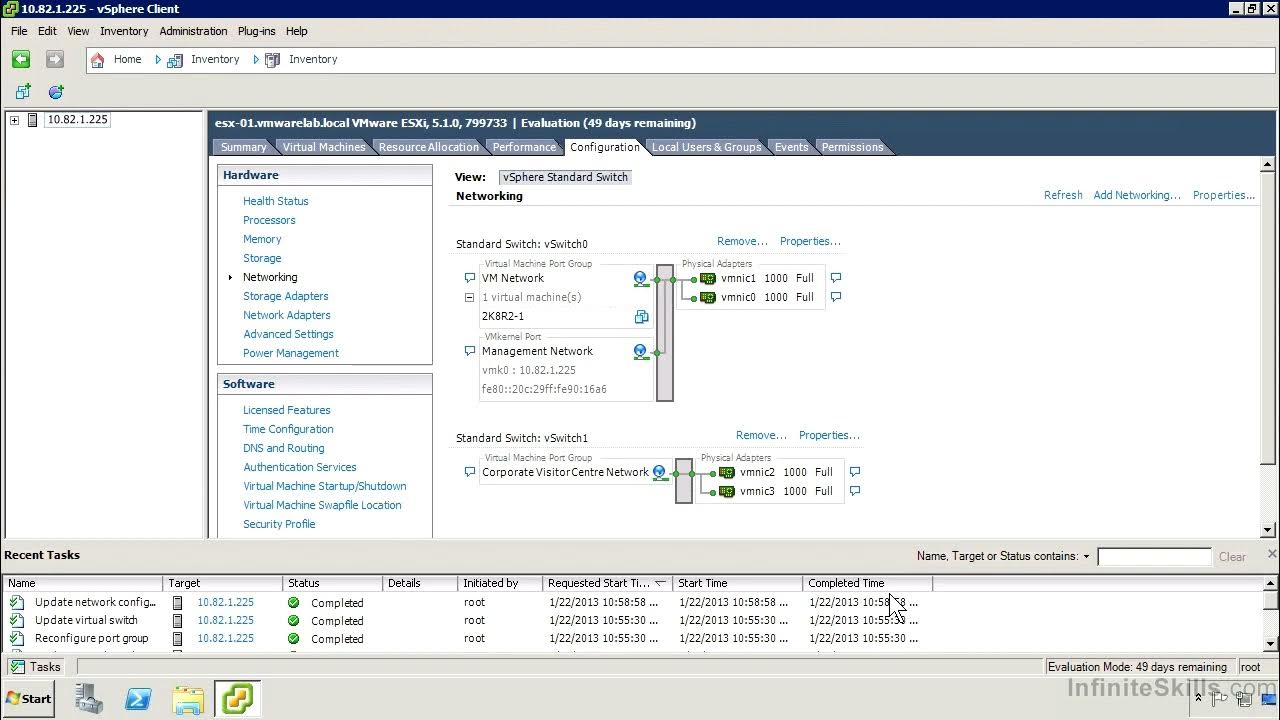Viewport: 1280px width, 720px height.
Task: Click the vmnic2 adapter icon
Action: point(727,473)
